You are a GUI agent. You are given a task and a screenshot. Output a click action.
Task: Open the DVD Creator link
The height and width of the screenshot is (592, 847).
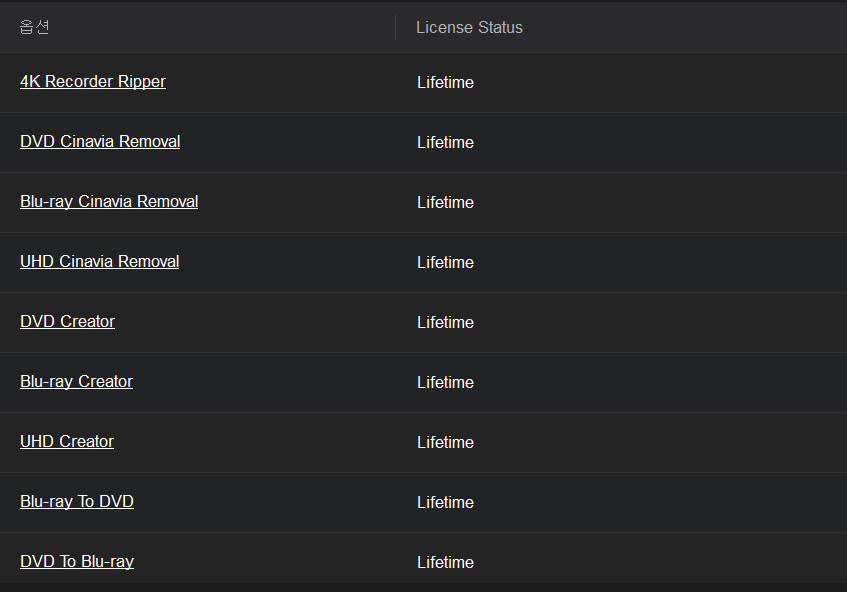click(x=67, y=322)
